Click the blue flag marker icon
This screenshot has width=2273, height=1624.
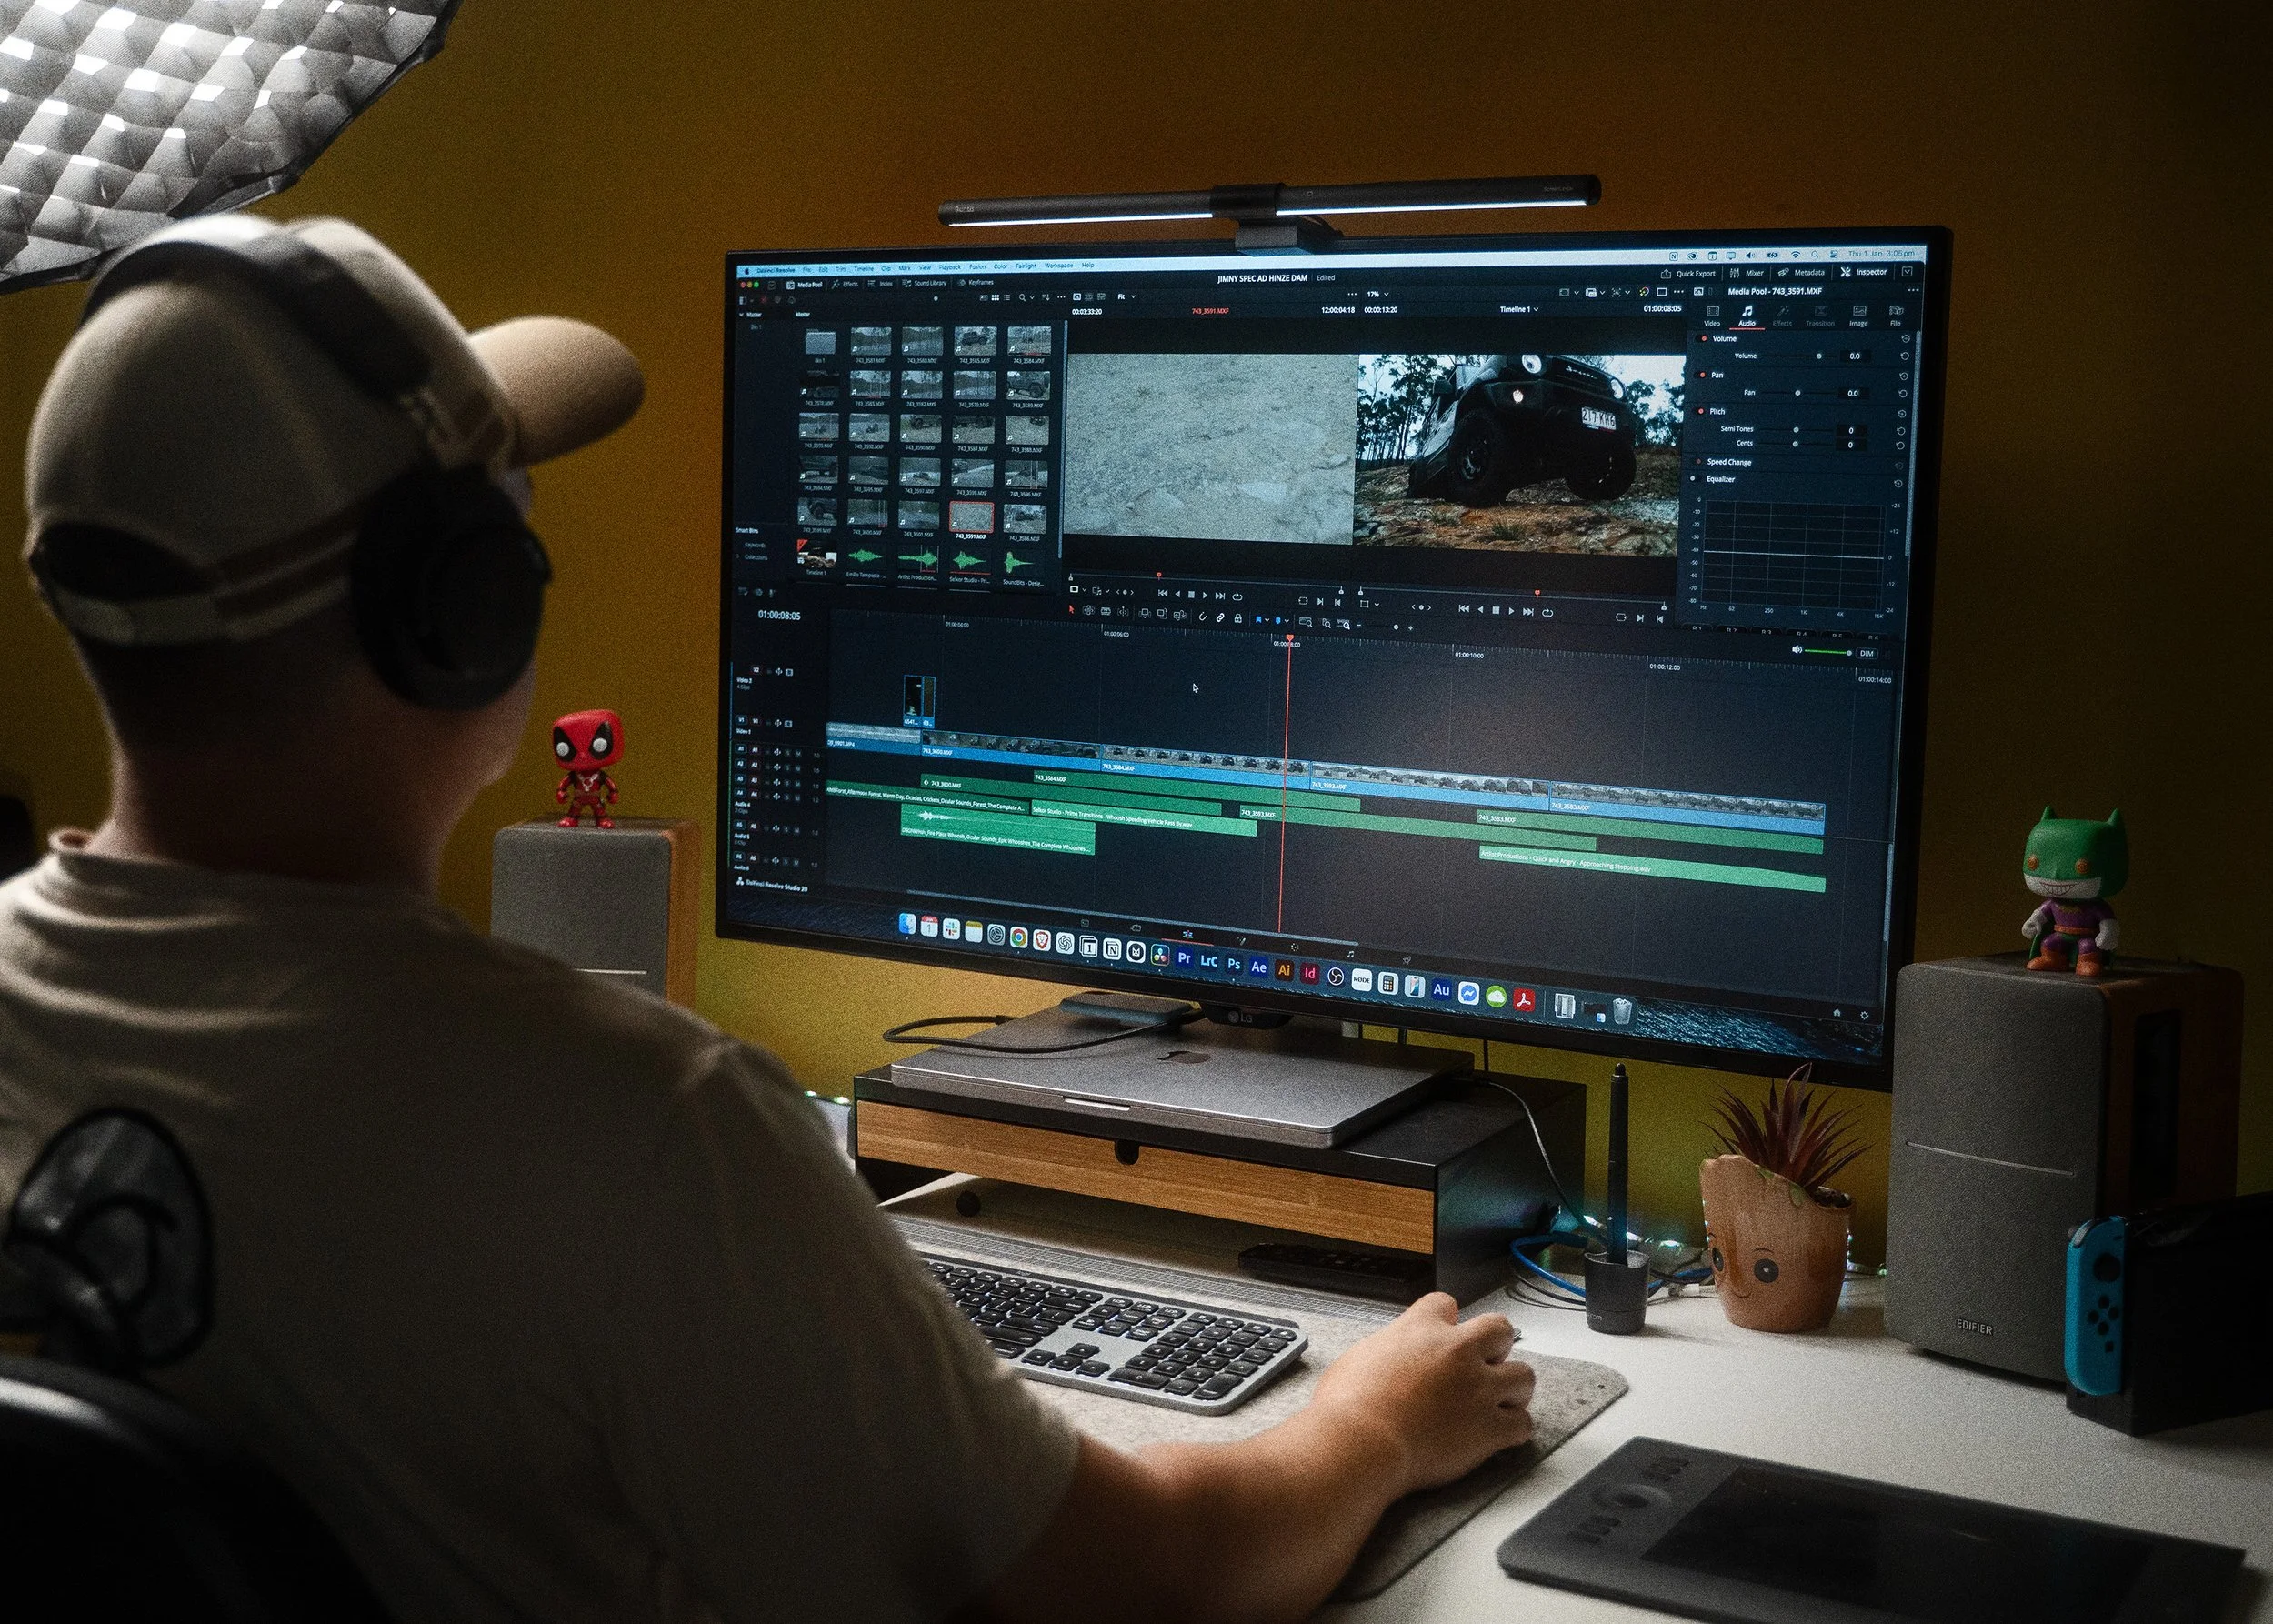click(x=1259, y=620)
